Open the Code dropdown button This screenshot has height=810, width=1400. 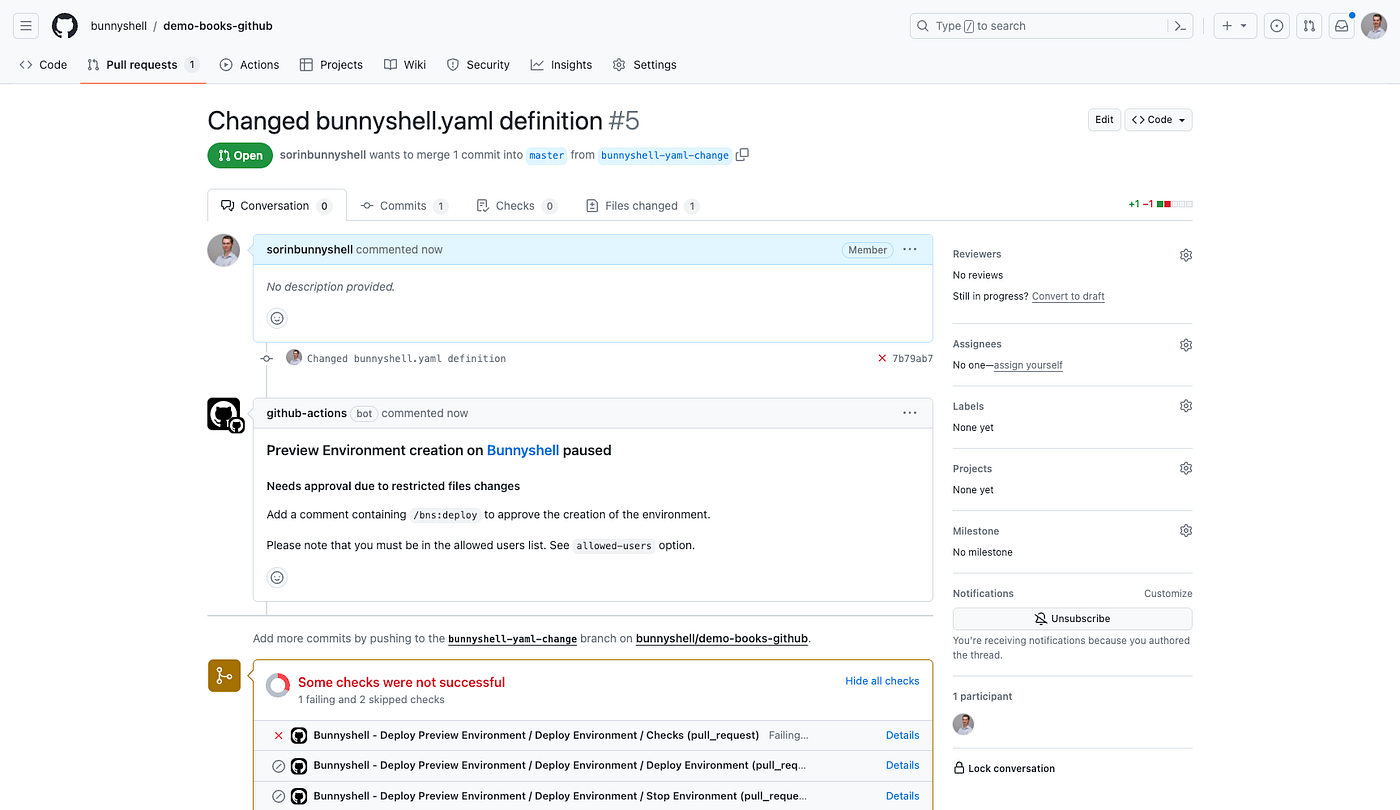tap(1158, 120)
